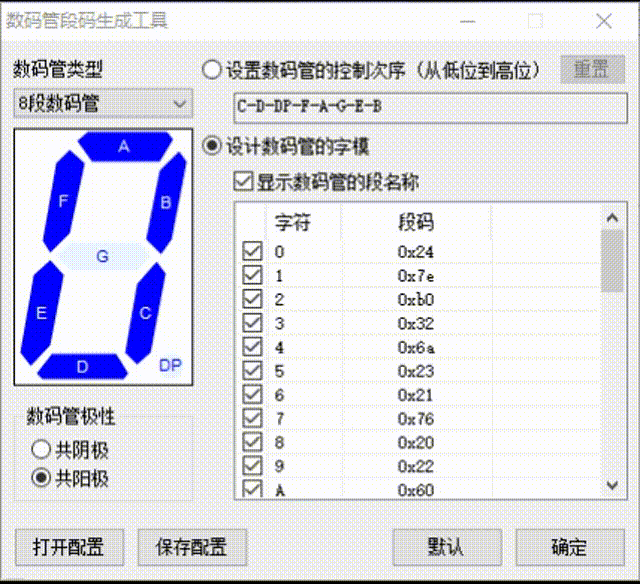
Task: Close the 数码管段码生成工具 window
Action: (604, 21)
